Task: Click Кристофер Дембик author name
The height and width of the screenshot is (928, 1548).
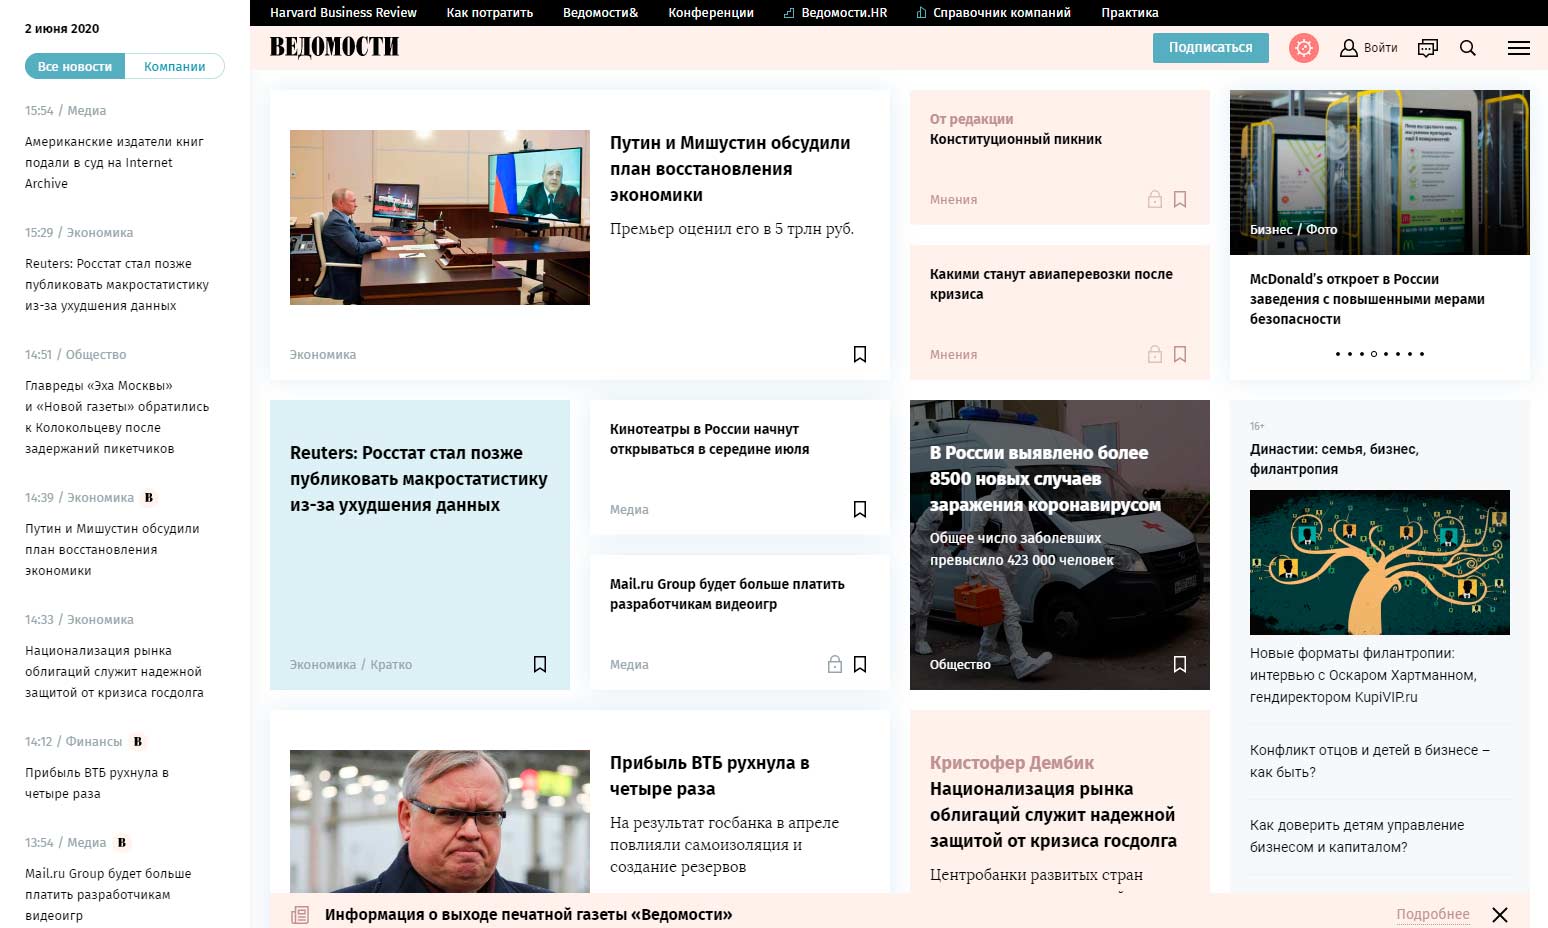Action: tap(1012, 763)
